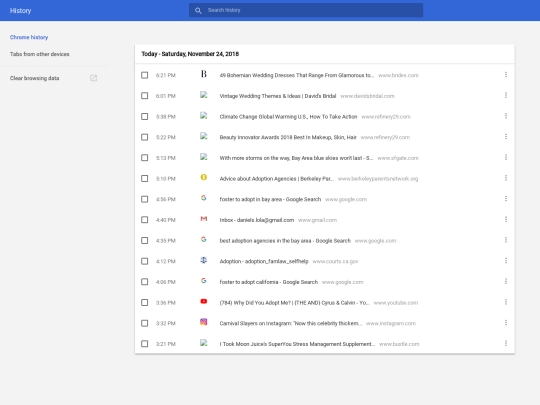Screen dimensions: 540x405
Task: Open 'With more storms on the way' link
Action: click(296, 158)
